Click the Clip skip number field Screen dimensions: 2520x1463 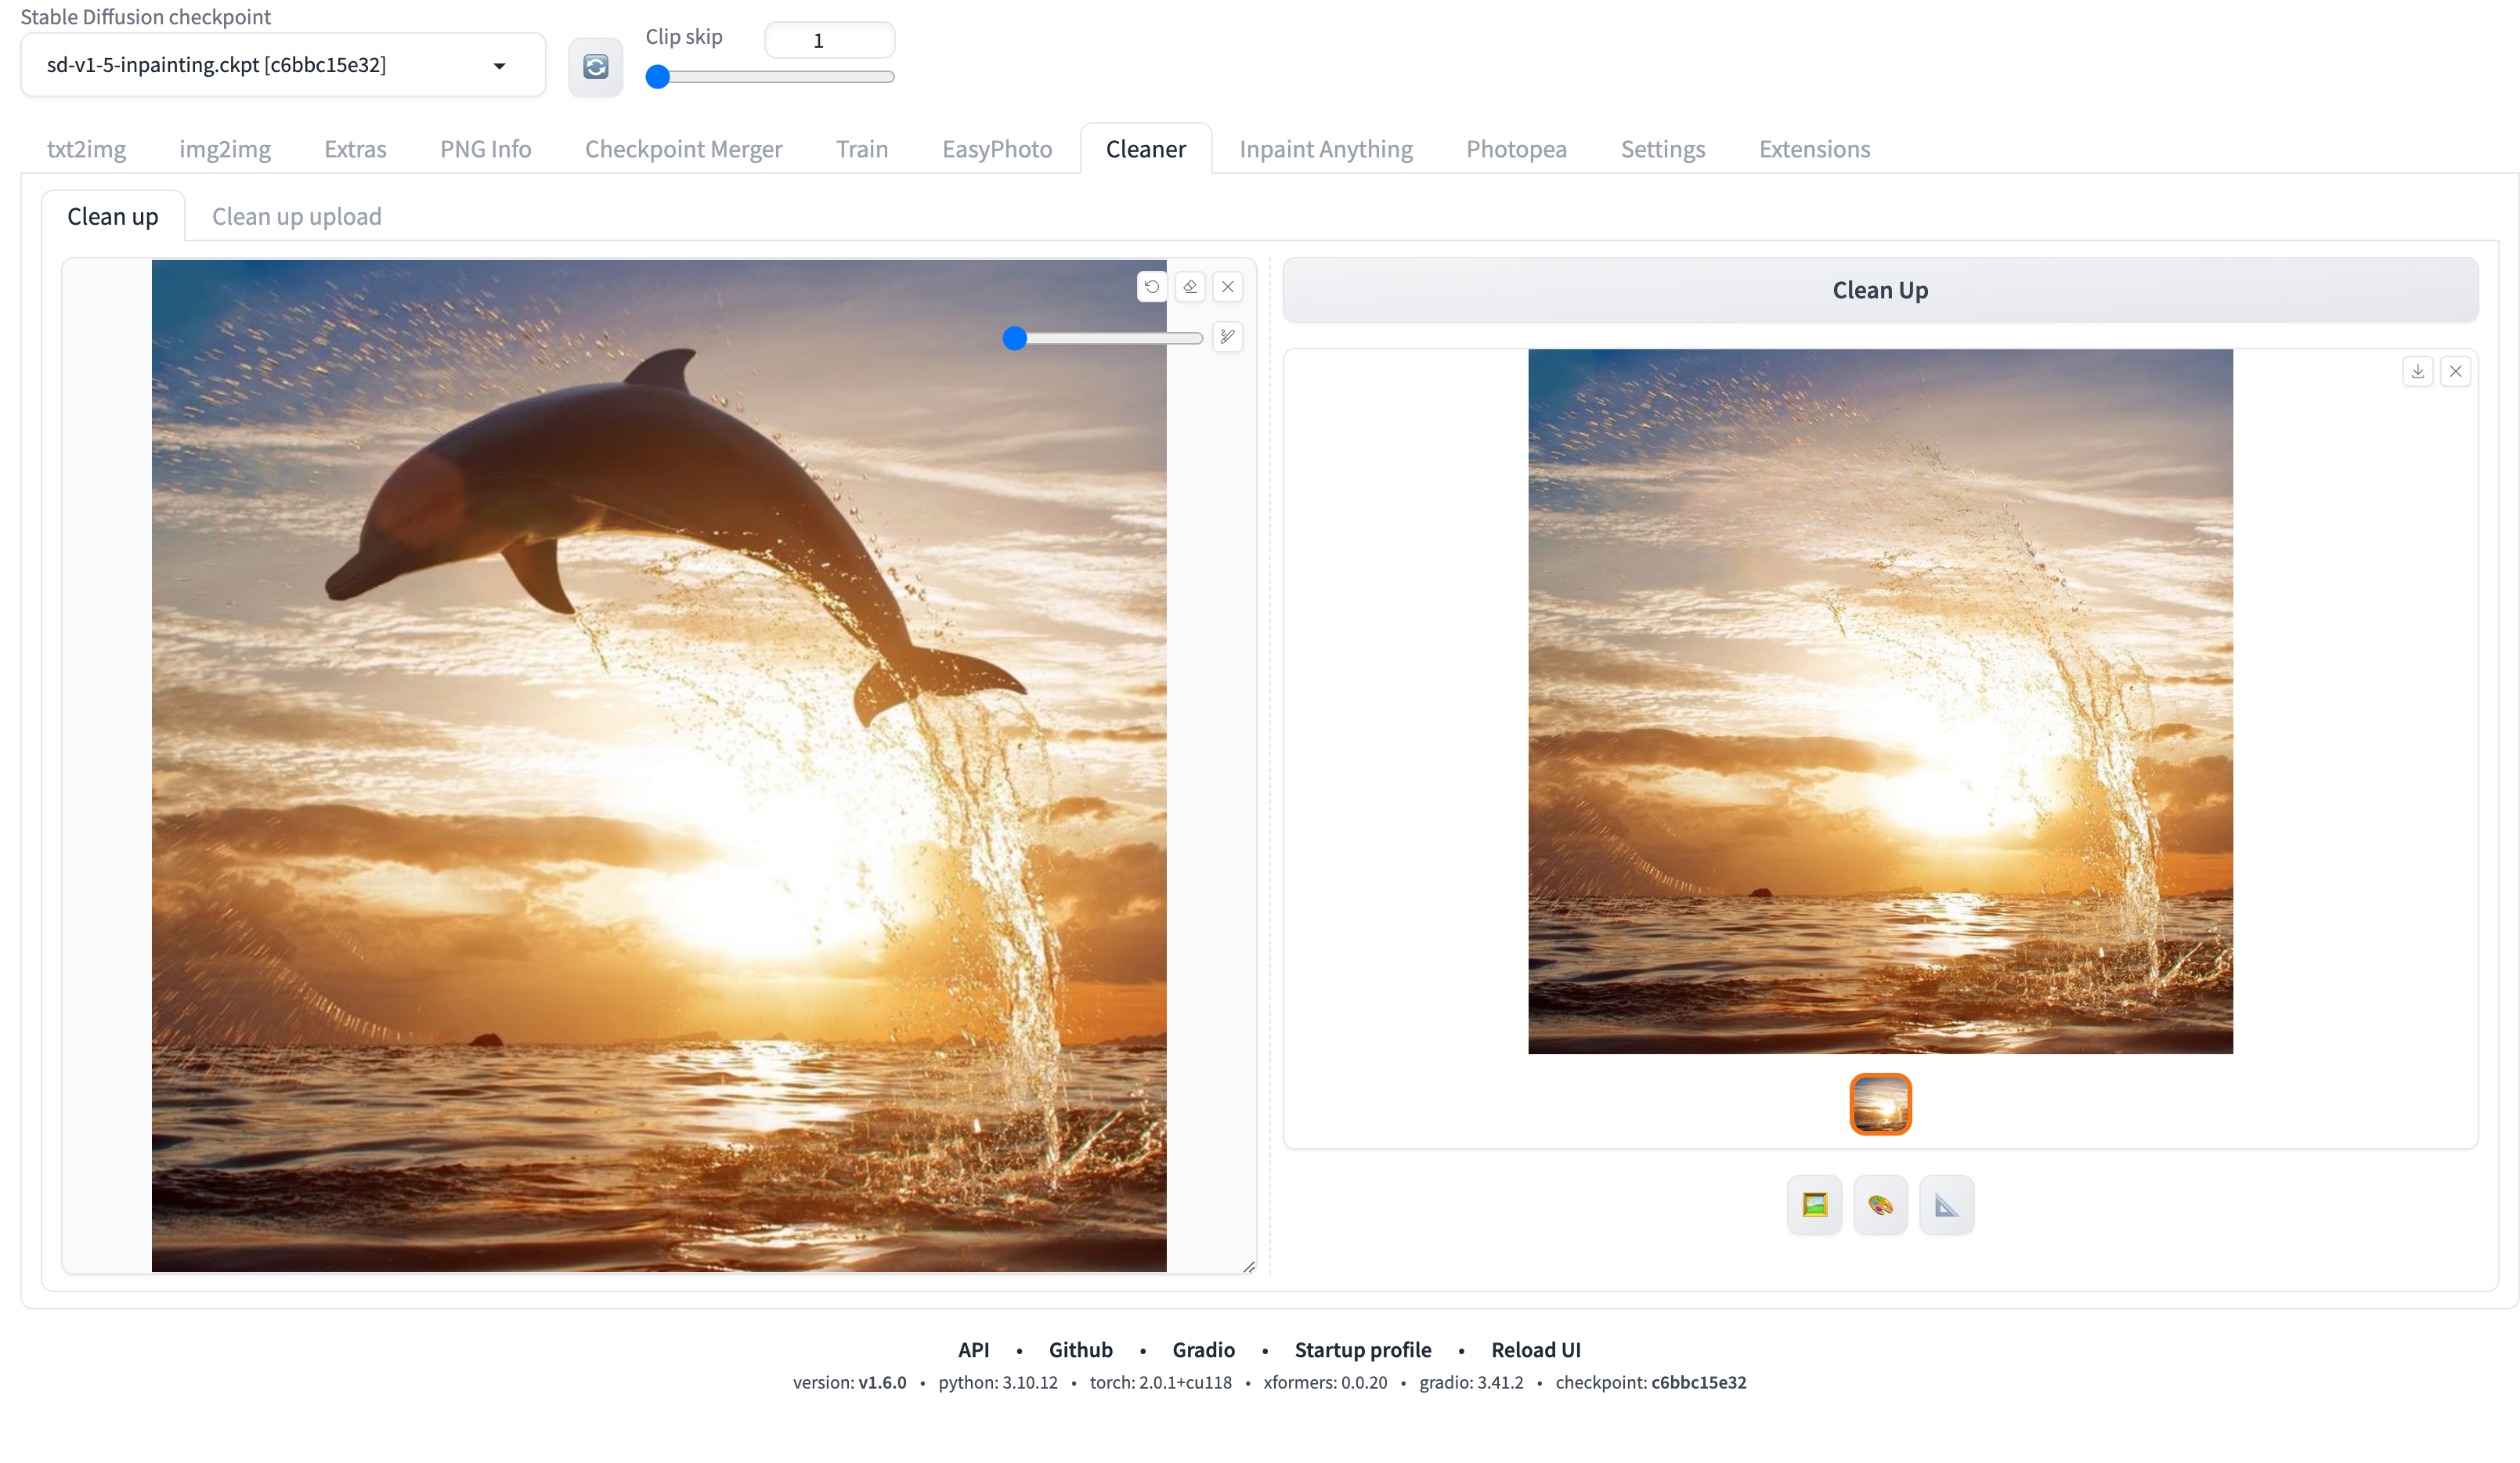coord(829,41)
